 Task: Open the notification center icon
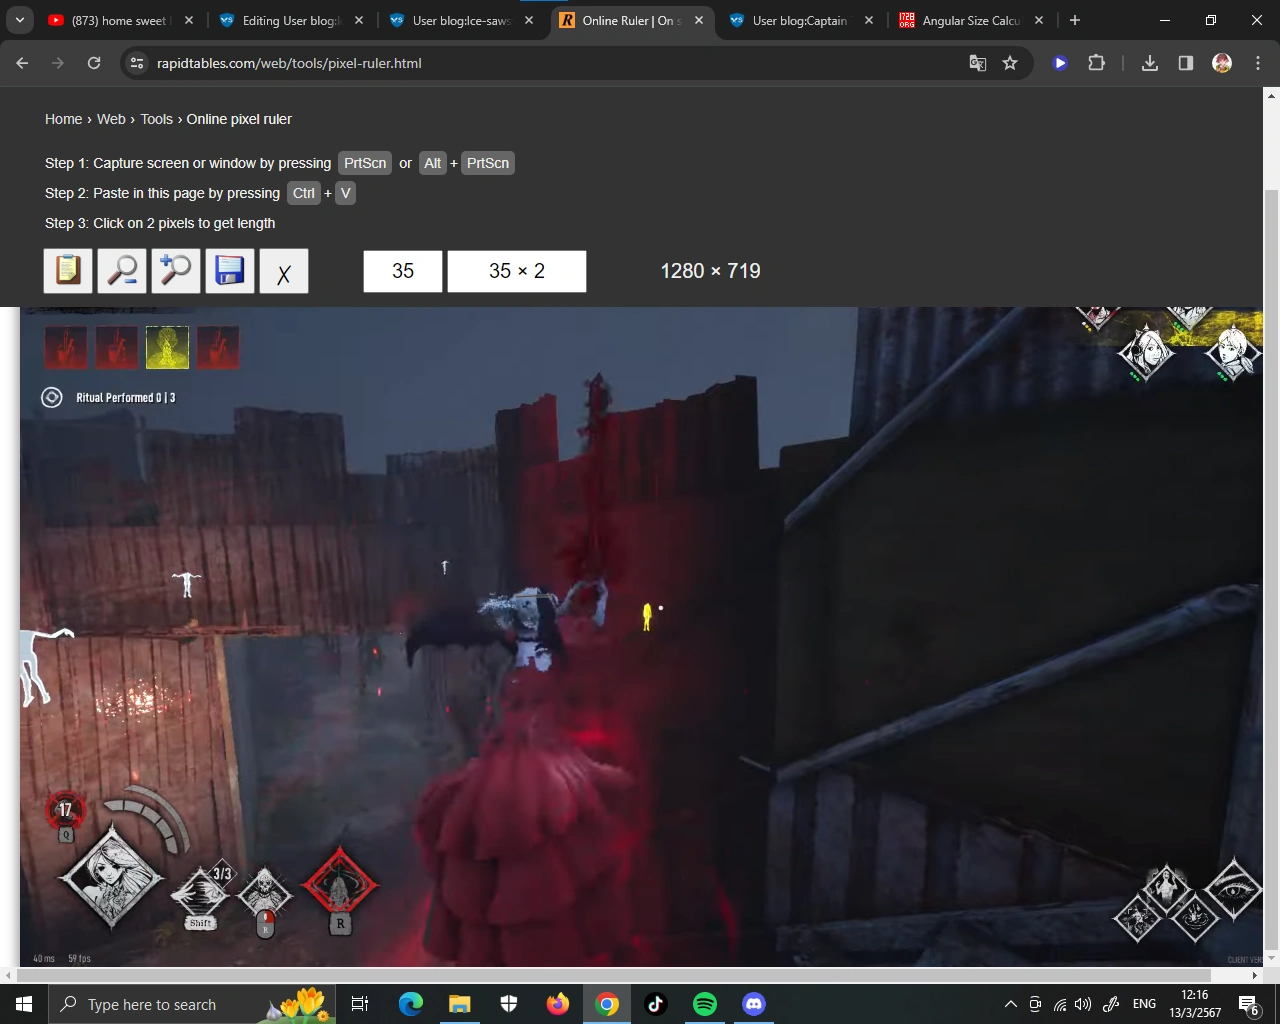(1248, 1004)
